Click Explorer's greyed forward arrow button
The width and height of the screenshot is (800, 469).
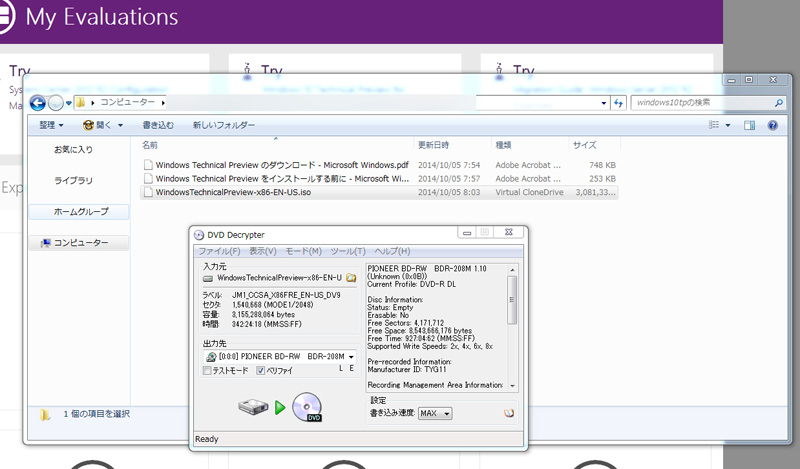pyautogui.click(x=56, y=103)
